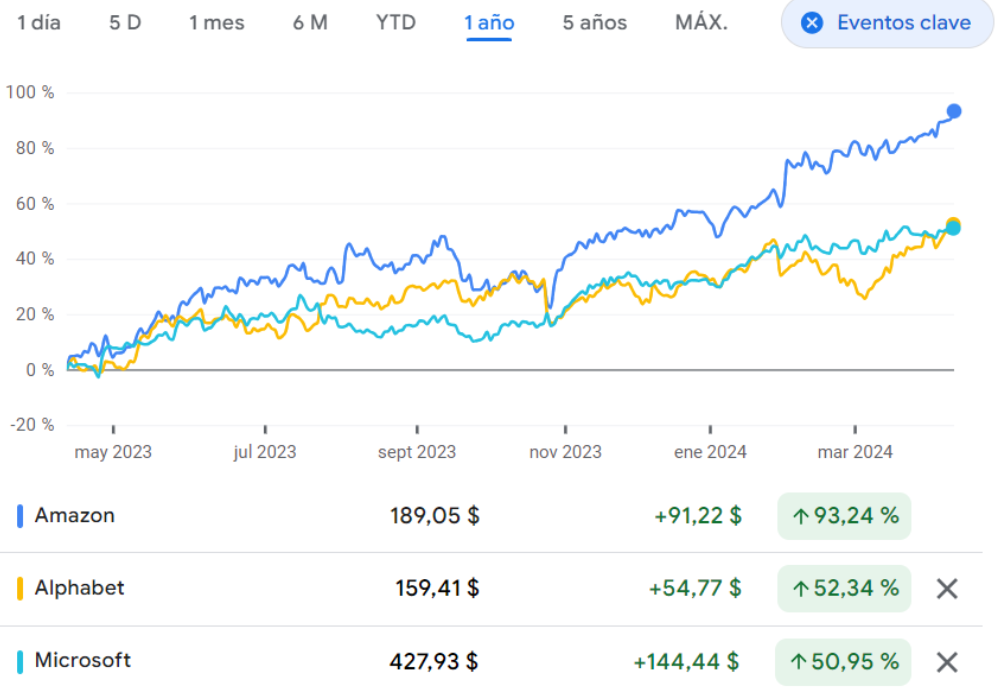The image size is (1002, 692).
Task: Click the up arrow in Microsoft's 50,95 % badge
Action: [800, 662]
